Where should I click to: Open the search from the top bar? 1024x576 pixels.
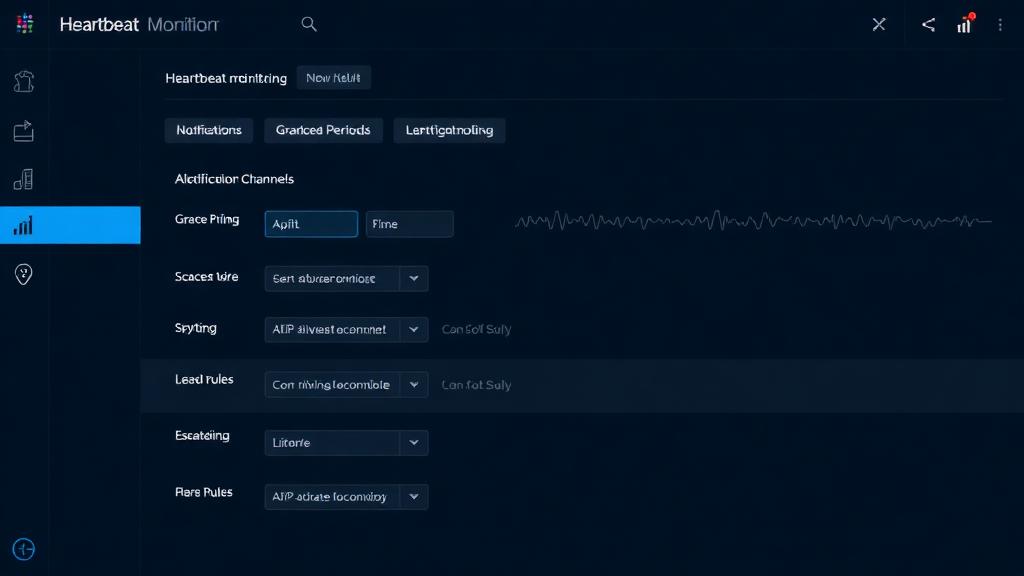309,23
